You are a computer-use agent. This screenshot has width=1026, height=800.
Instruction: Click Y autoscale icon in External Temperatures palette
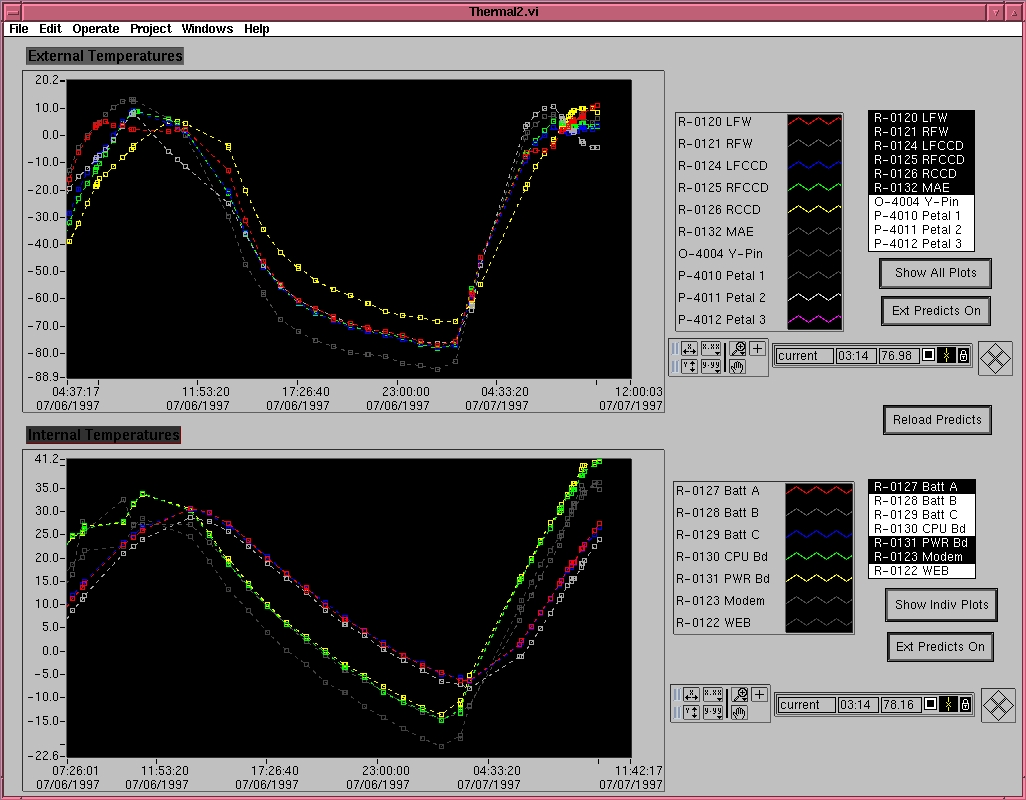coord(688,367)
